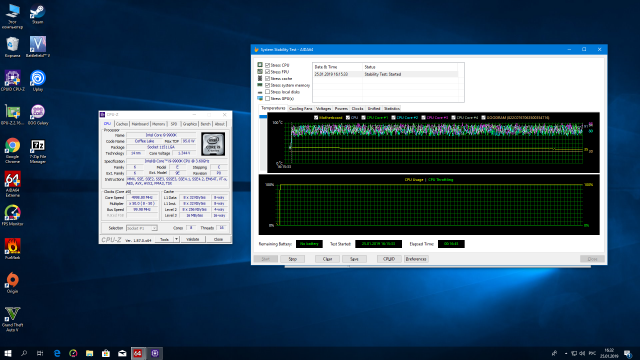Switch to the Statistics tab
This screenshot has width=640, height=360.
(392, 109)
